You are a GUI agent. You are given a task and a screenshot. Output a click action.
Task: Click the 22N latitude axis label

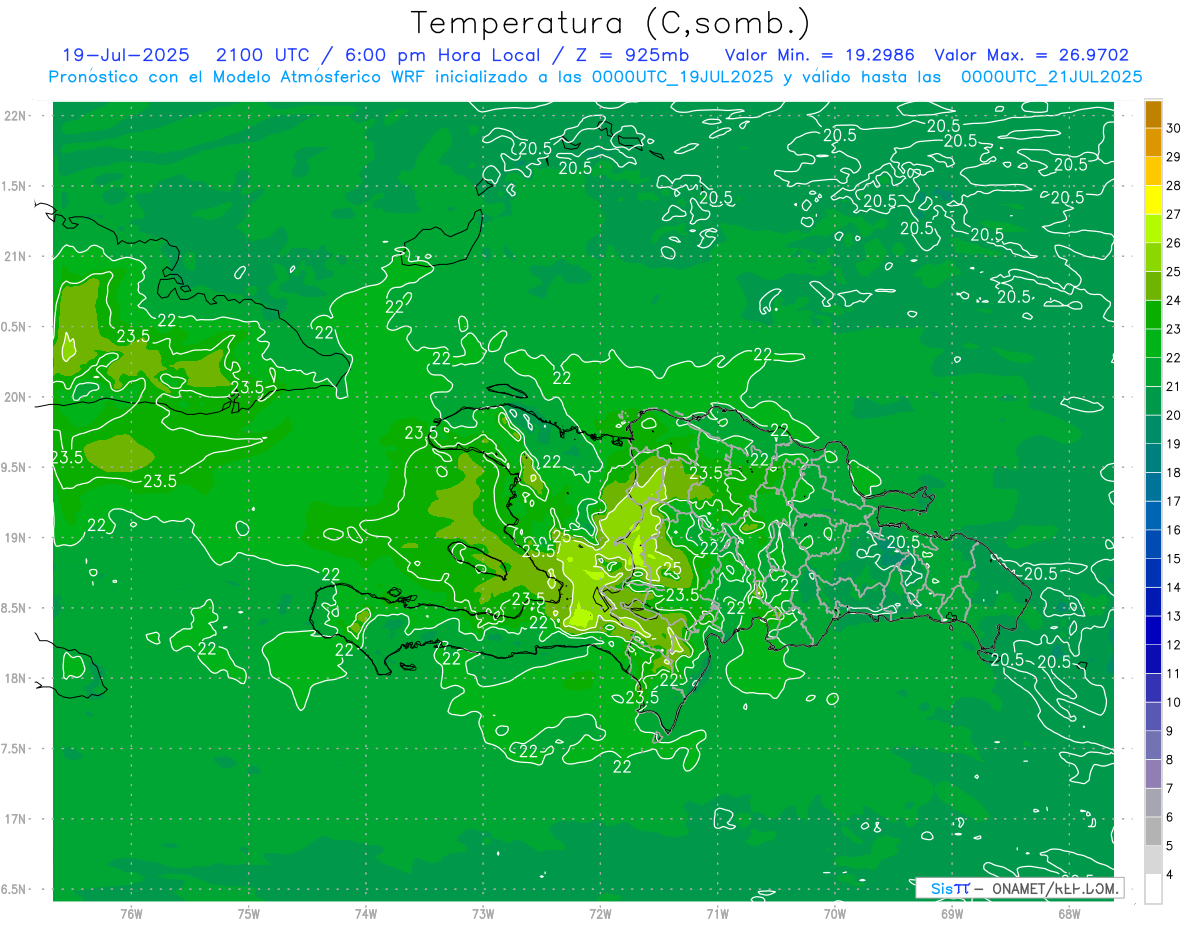(x=16, y=116)
